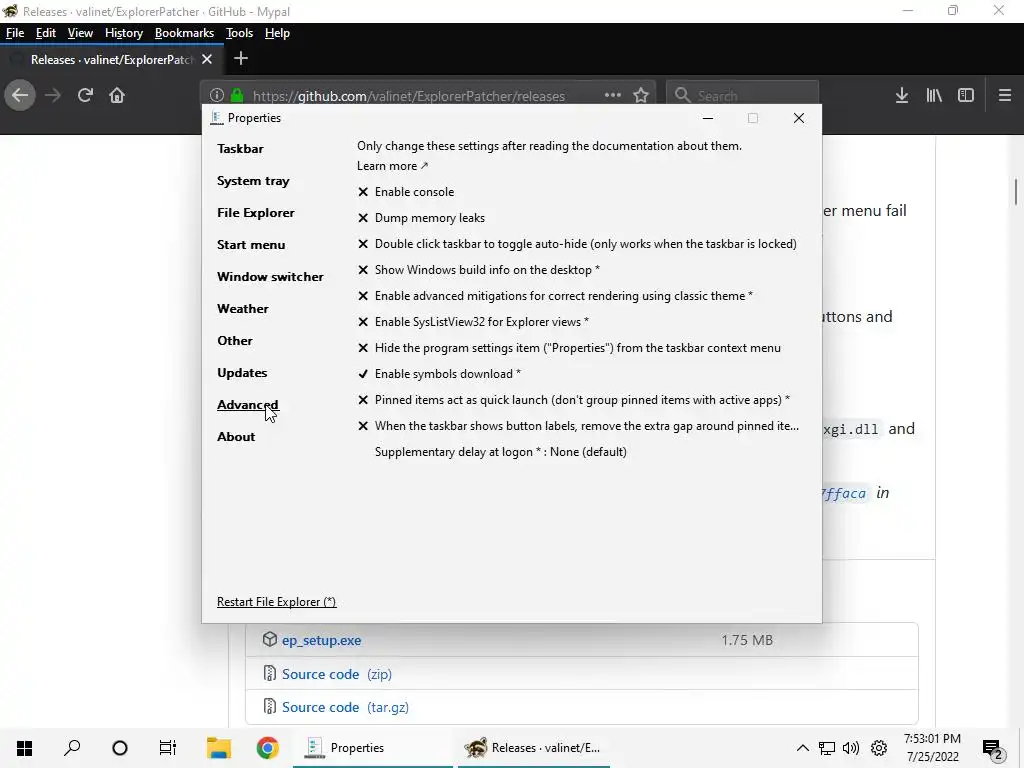
Task: Open Start menu section in Properties
Action: coord(251,245)
